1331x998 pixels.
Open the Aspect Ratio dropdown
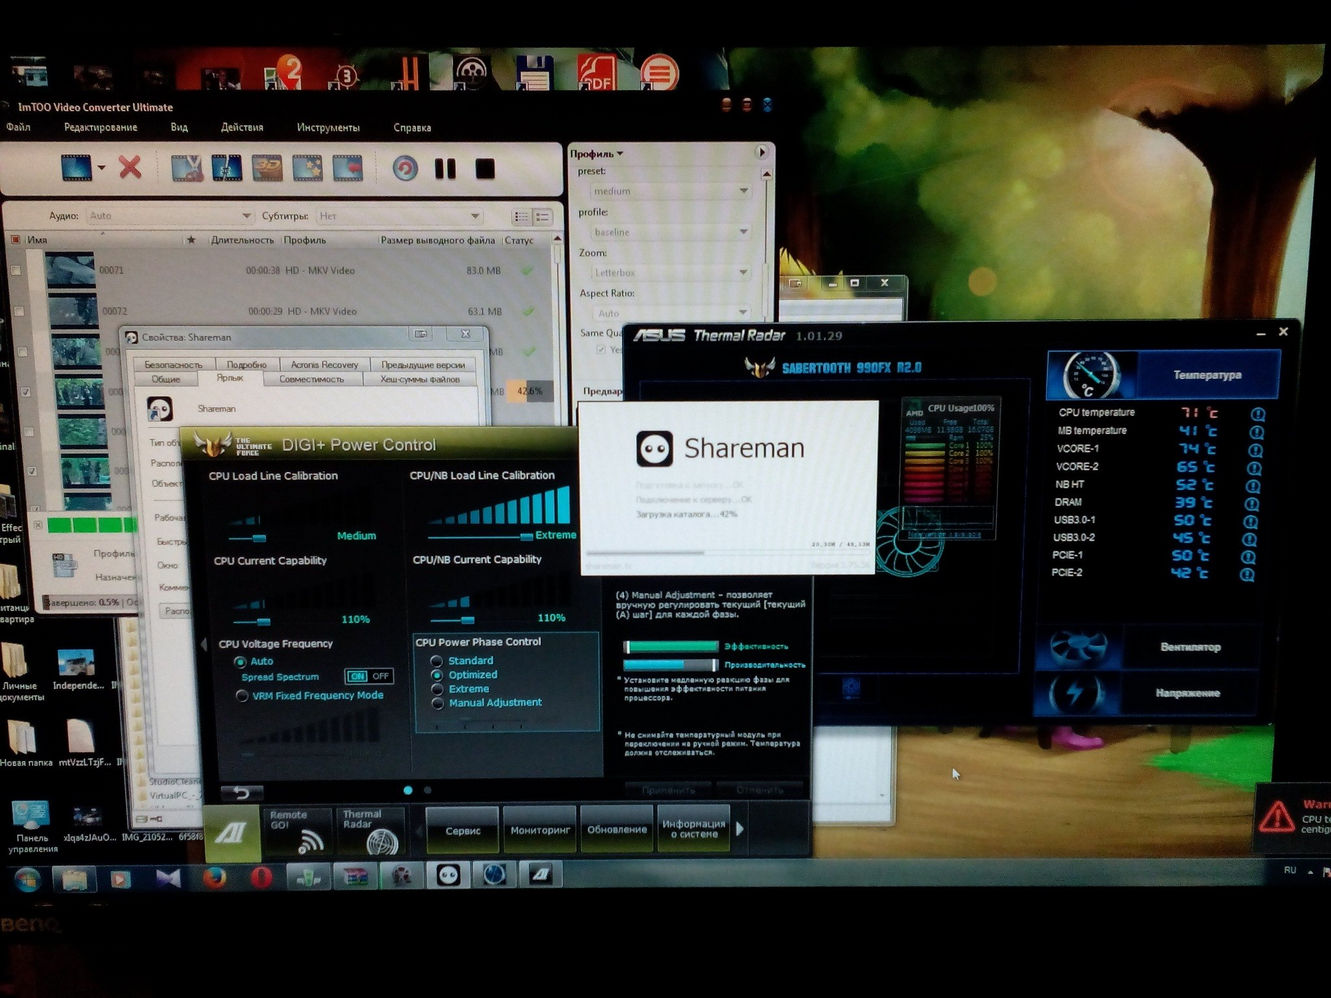pos(670,313)
